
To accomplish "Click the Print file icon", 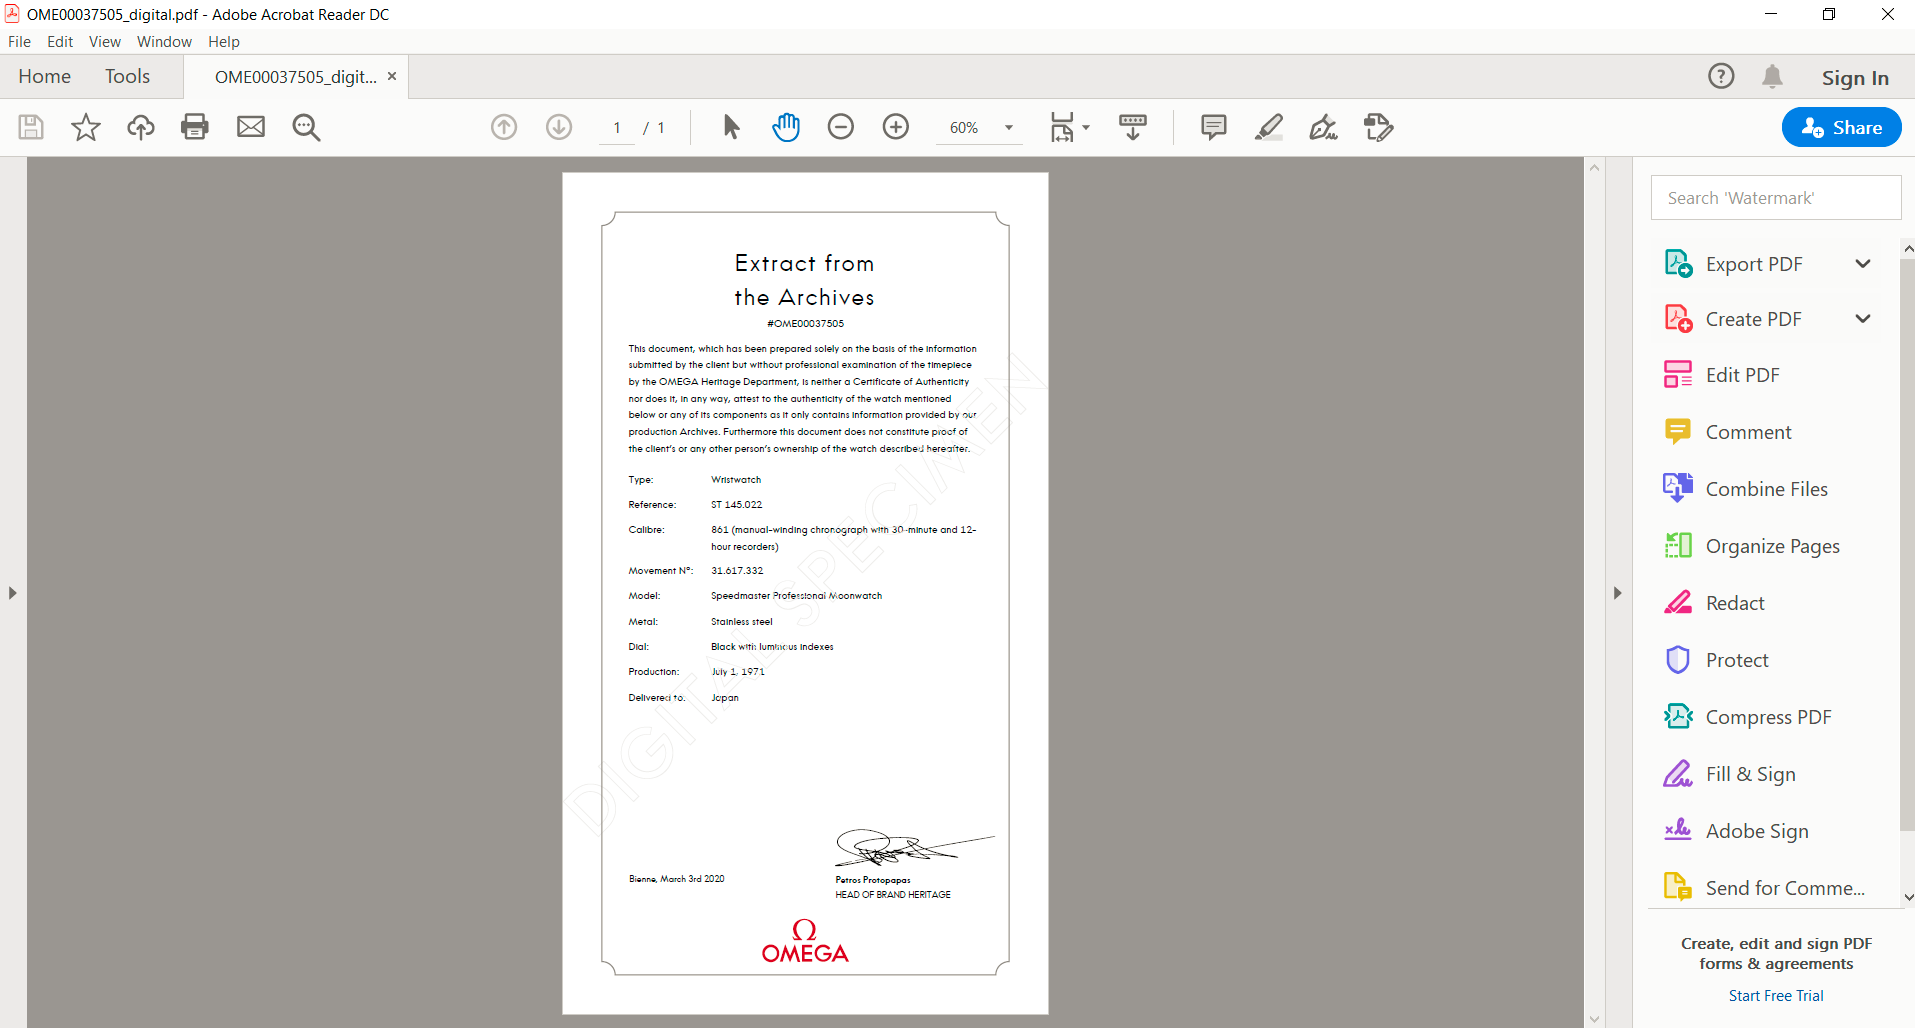I will pos(195,127).
